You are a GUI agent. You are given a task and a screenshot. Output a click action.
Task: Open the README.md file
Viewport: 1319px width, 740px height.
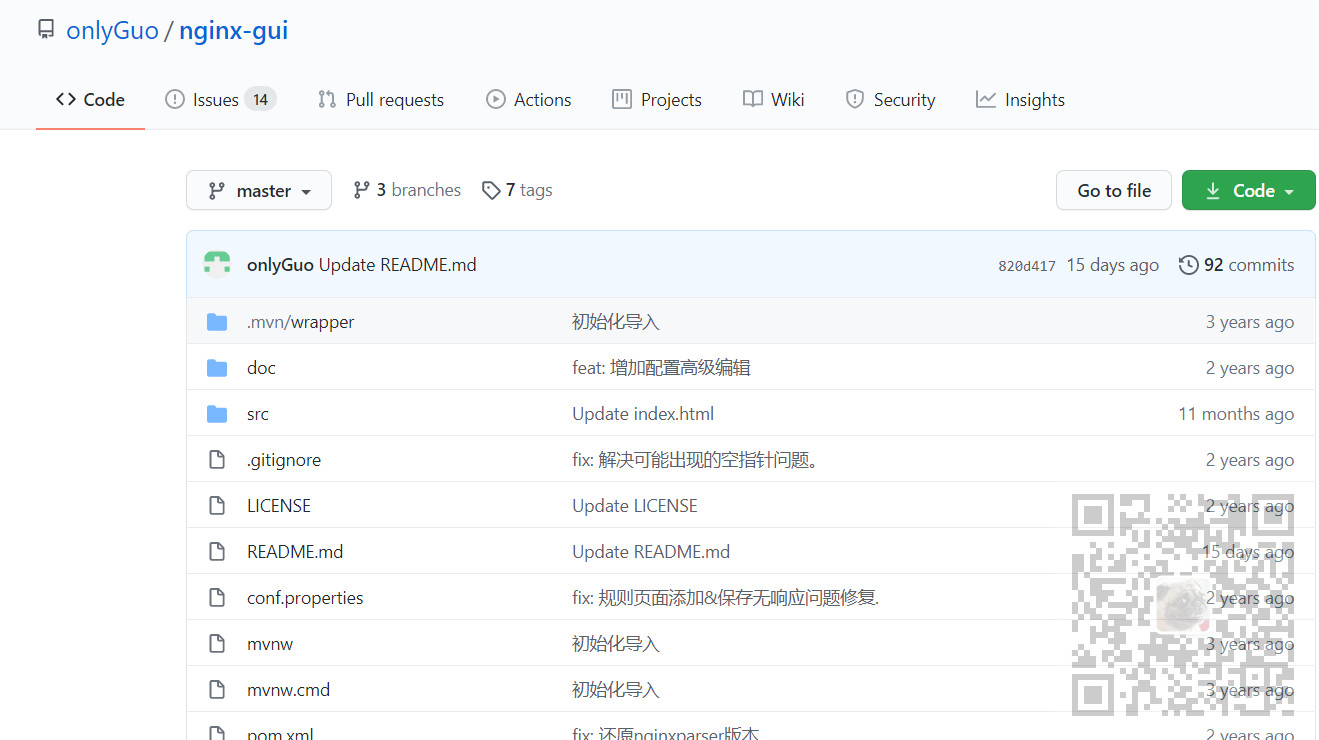pyautogui.click(x=295, y=552)
